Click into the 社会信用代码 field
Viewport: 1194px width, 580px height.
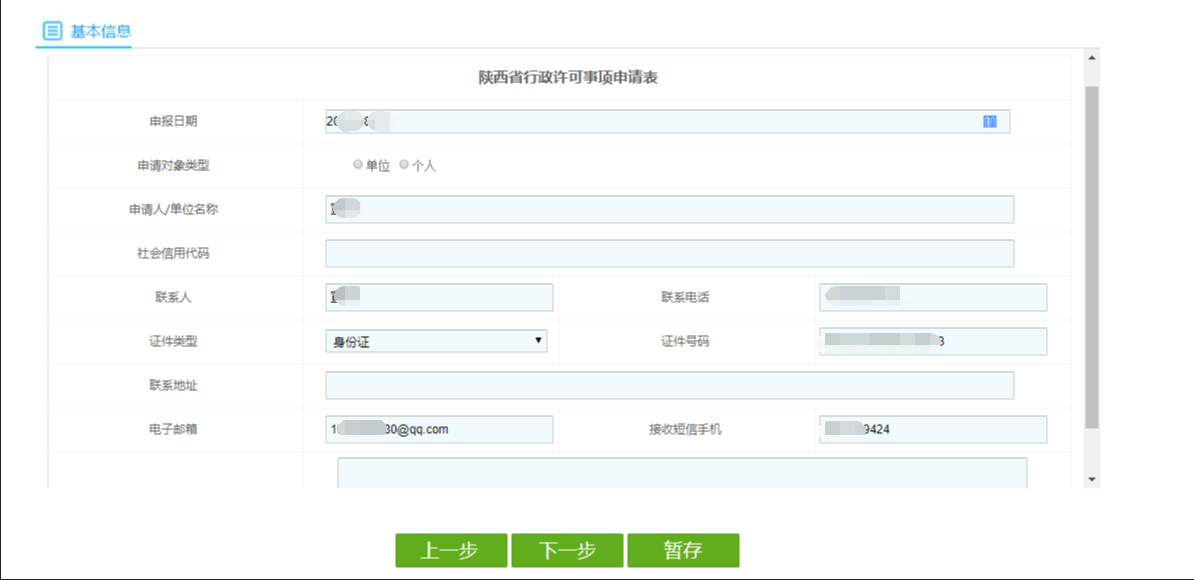click(x=669, y=253)
